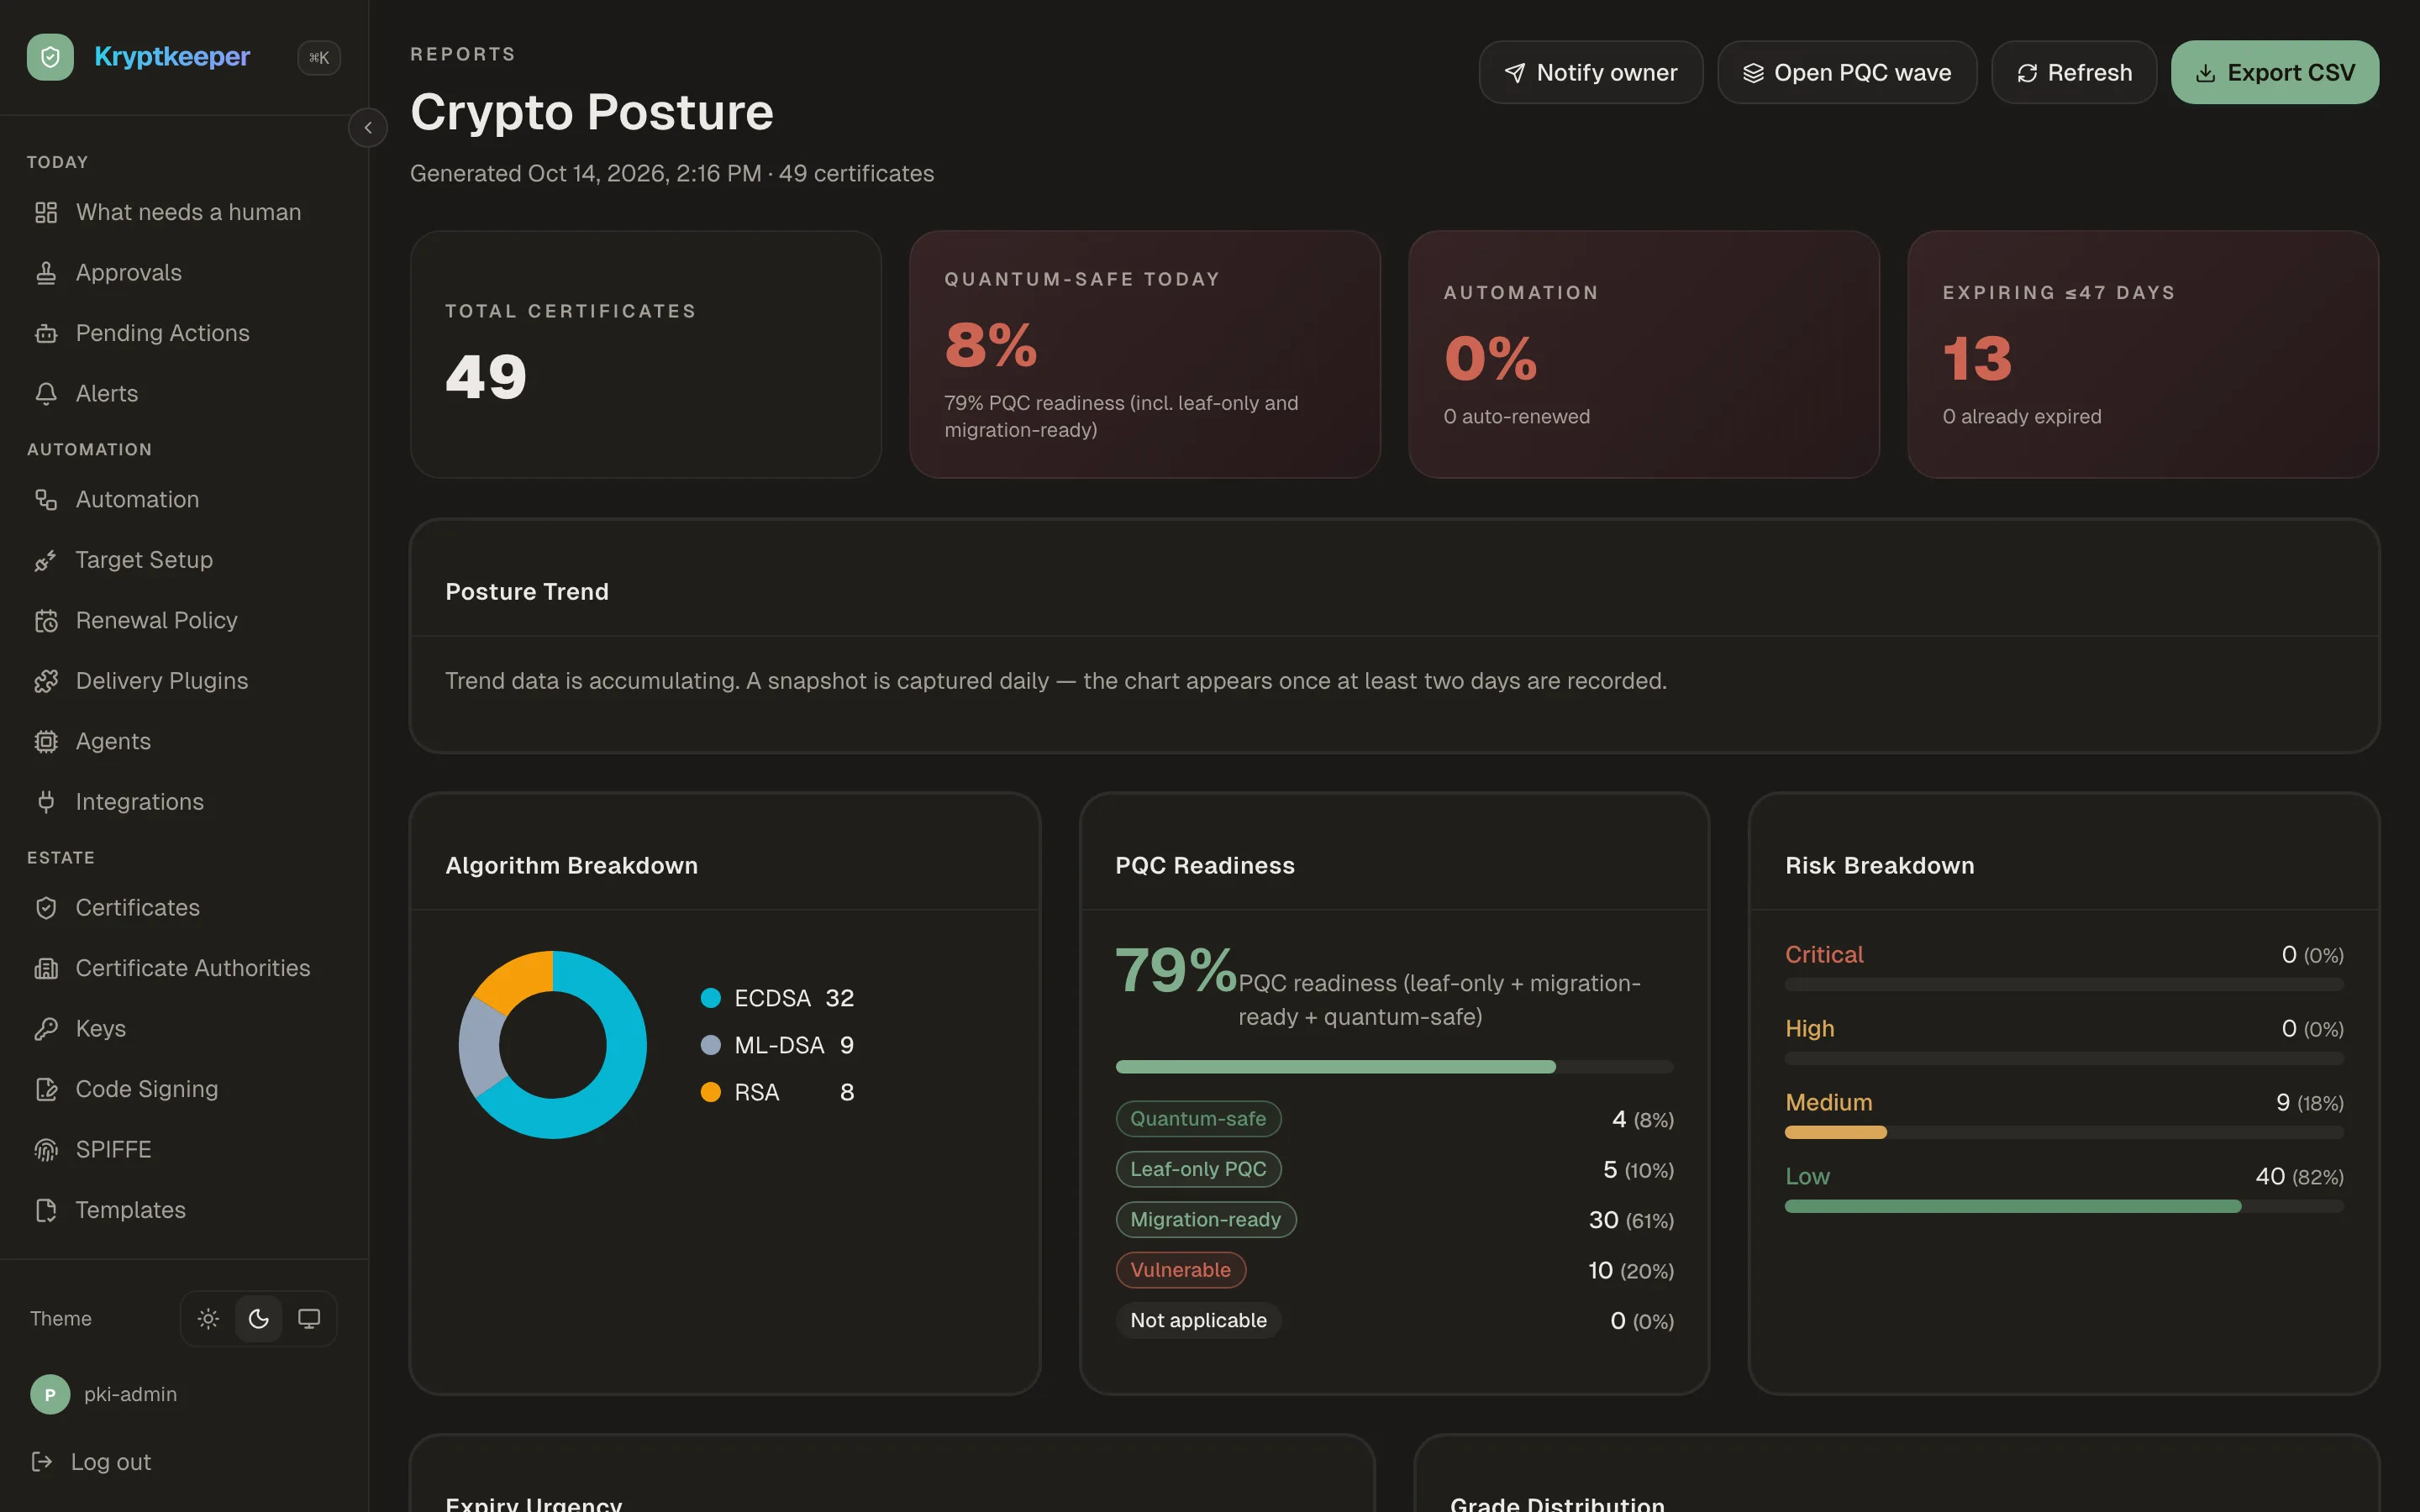Open Automation workflow icon
Screen dimensions: 2420x1512
click(46, 499)
